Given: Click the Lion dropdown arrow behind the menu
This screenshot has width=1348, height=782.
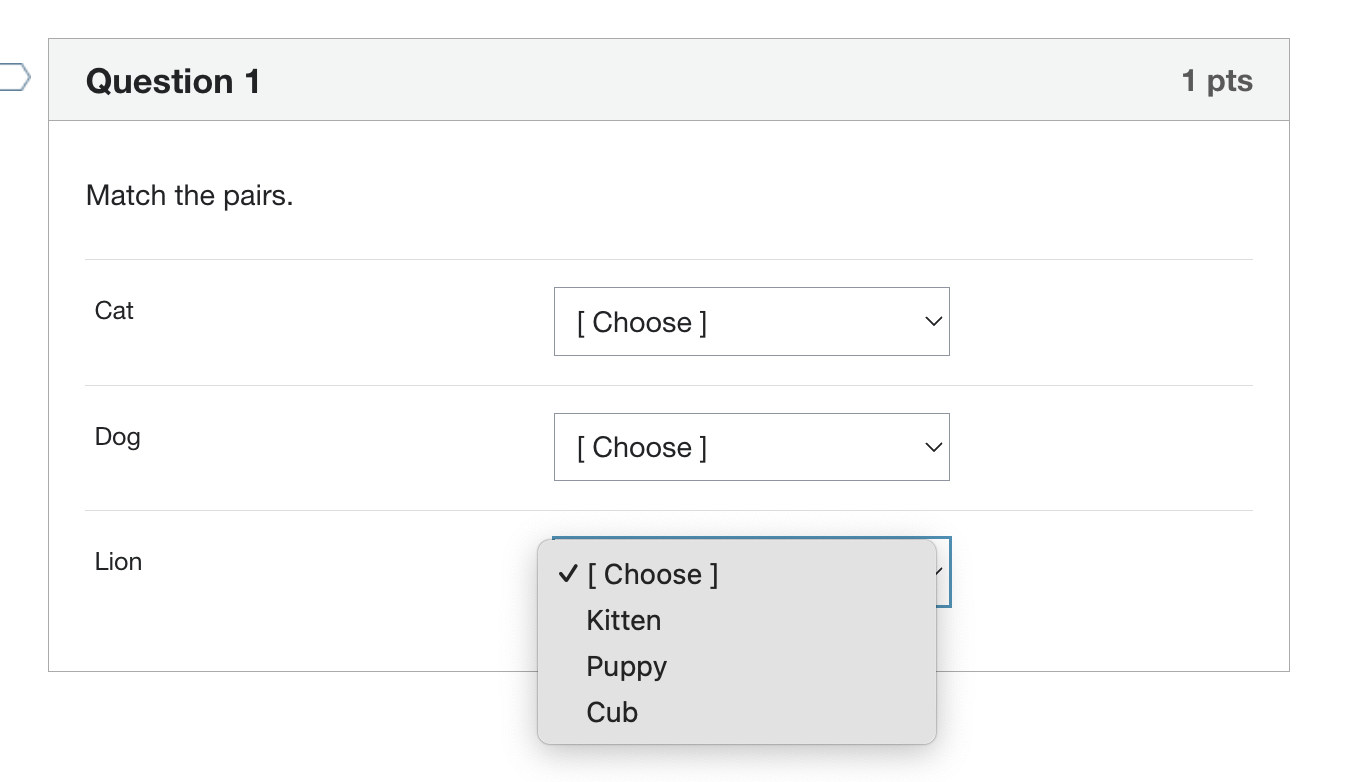Looking at the screenshot, I should coord(941,572).
